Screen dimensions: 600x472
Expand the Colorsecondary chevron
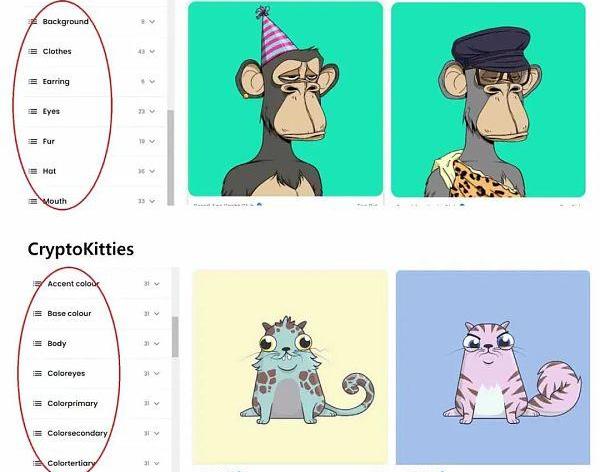coord(157,434)
